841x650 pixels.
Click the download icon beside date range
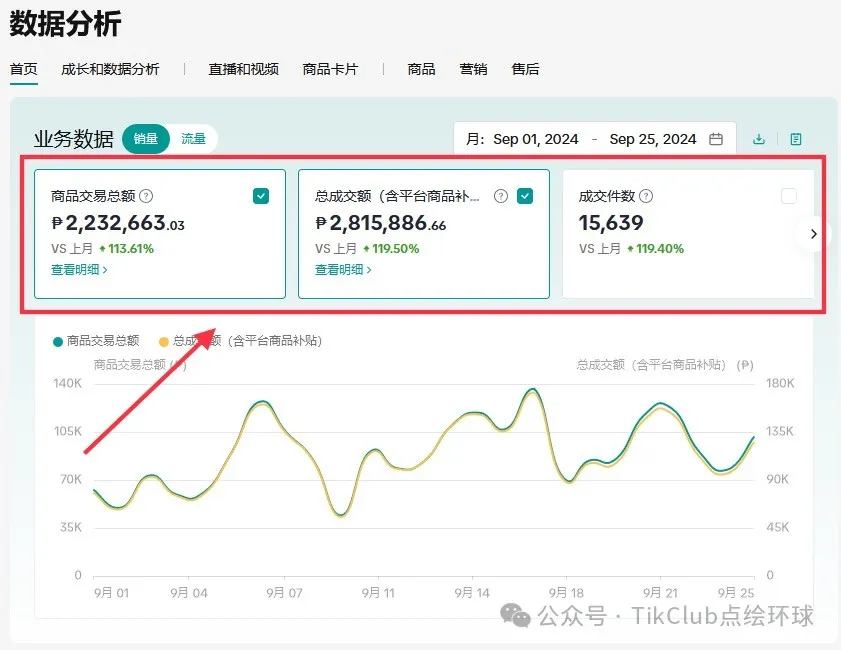click(x=759, y=139)
